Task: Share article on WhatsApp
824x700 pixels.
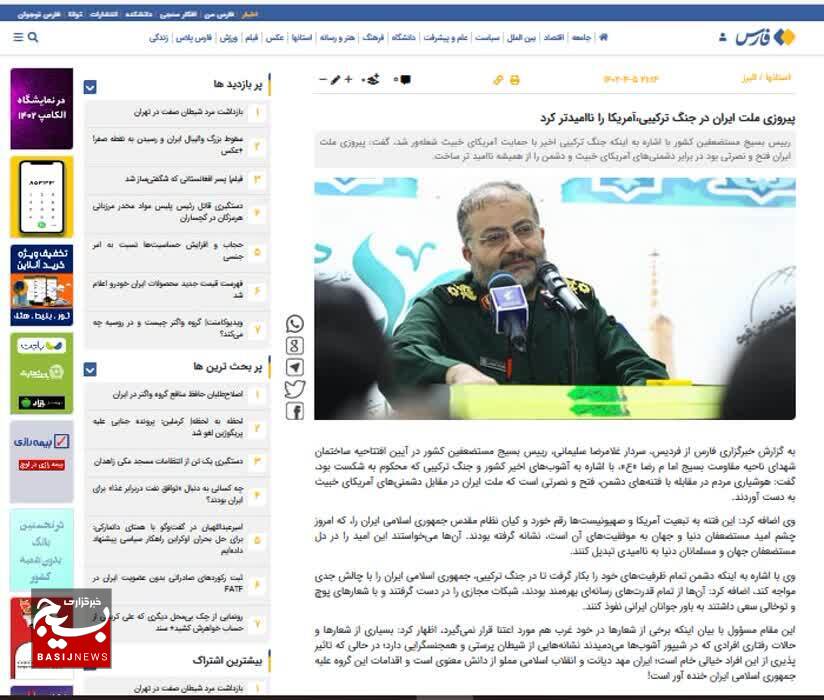Action: pyautogui.click(x=295, y=324)
